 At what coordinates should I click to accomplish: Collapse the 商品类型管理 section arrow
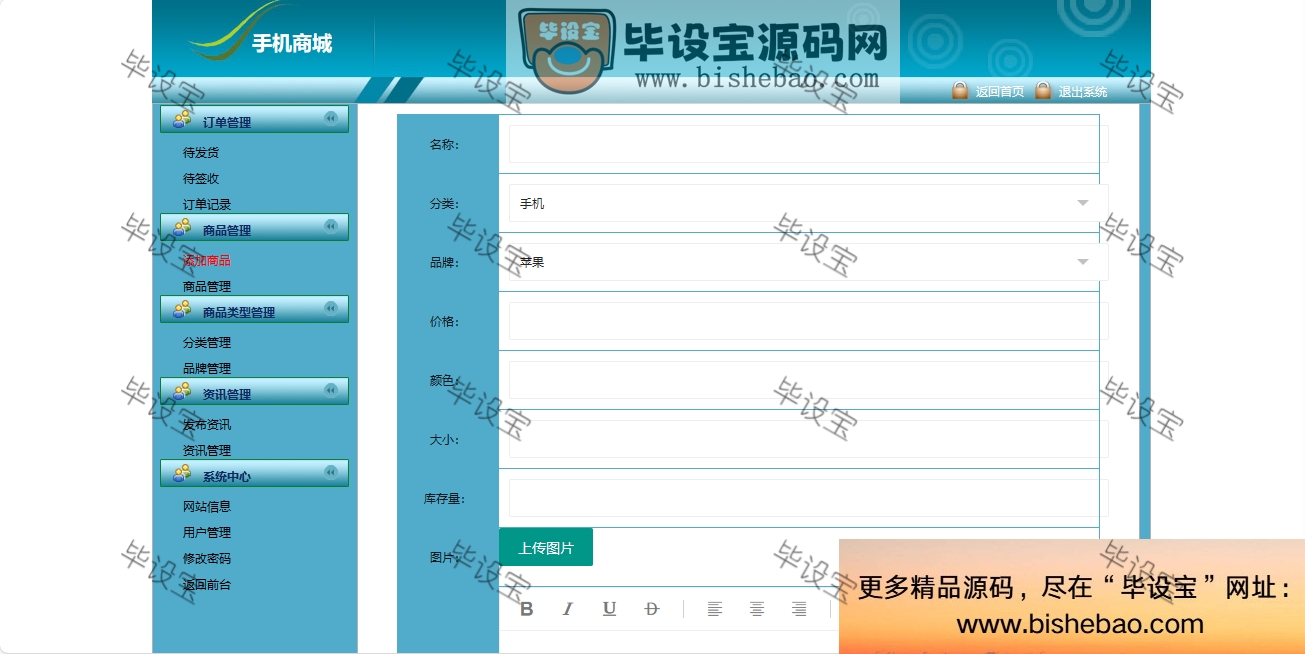(331, 308)
